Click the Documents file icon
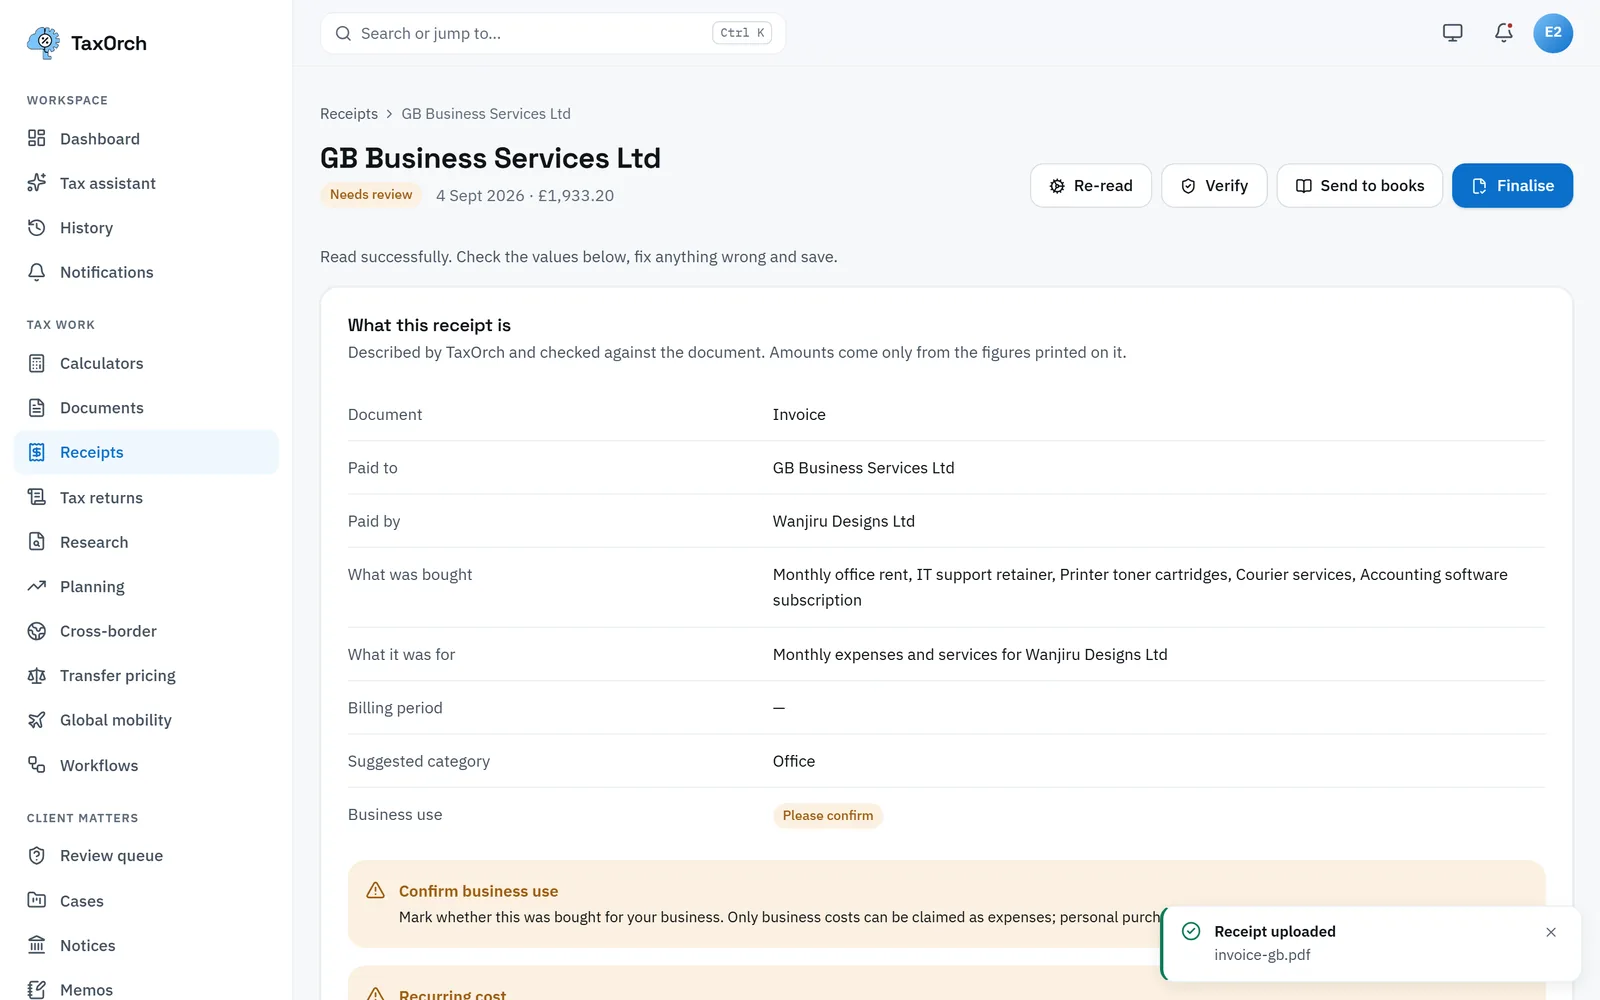The image size is (1600, 1000). click(x=37, y=408)
